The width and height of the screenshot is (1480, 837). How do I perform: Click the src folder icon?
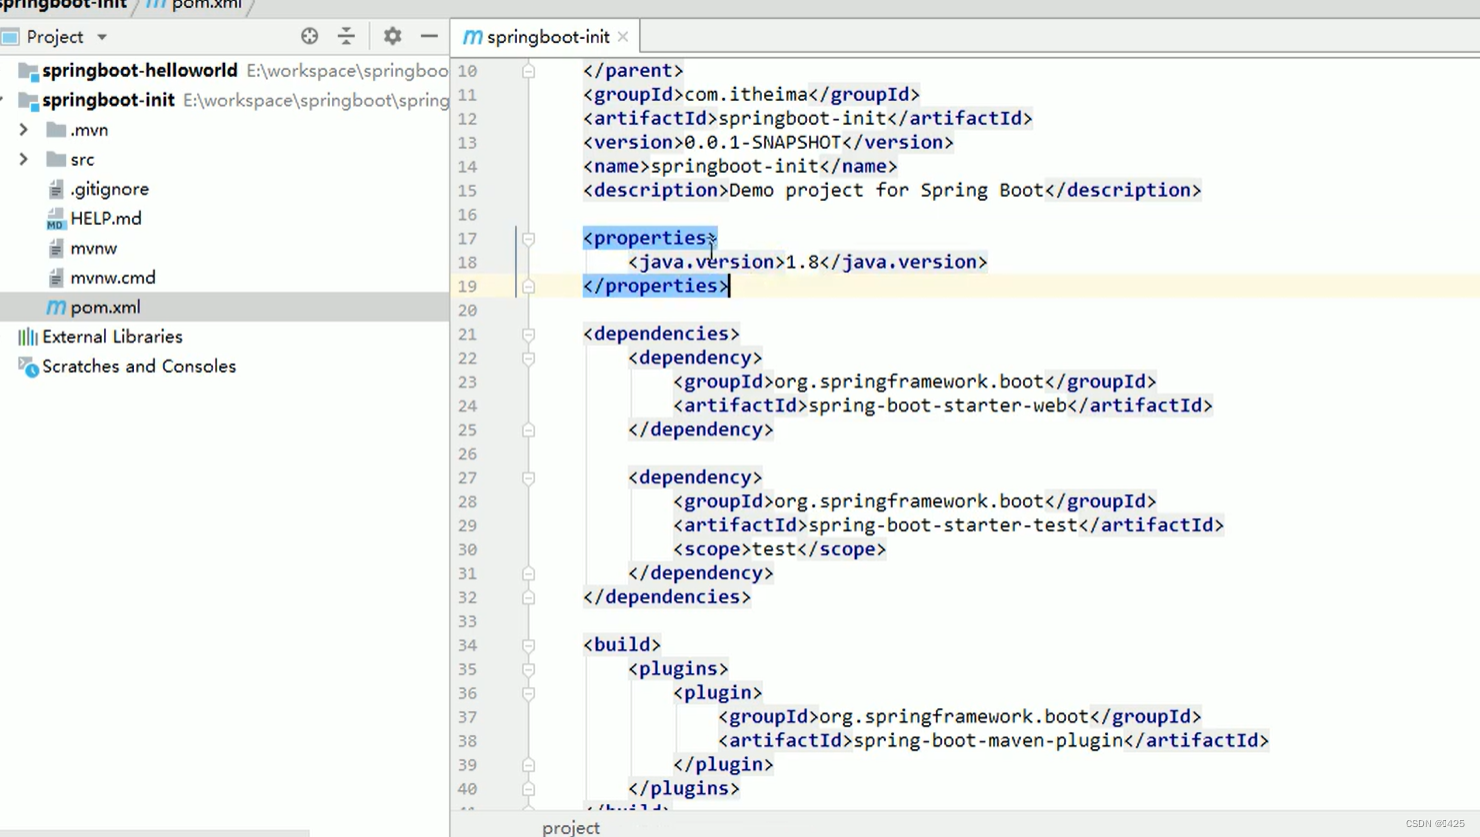[x=56, y=159]
